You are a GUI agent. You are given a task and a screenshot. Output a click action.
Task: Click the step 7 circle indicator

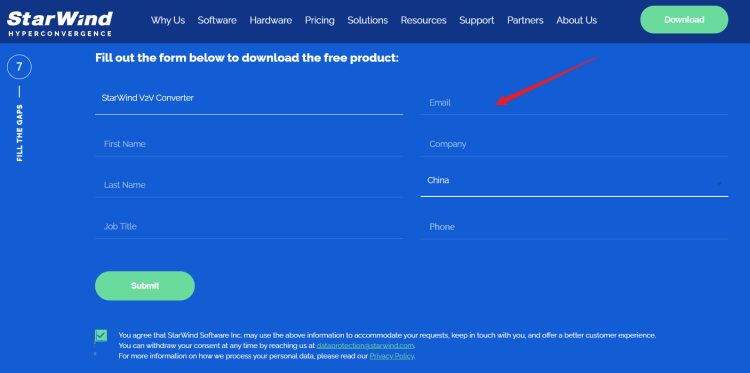[x=19, y=67]
